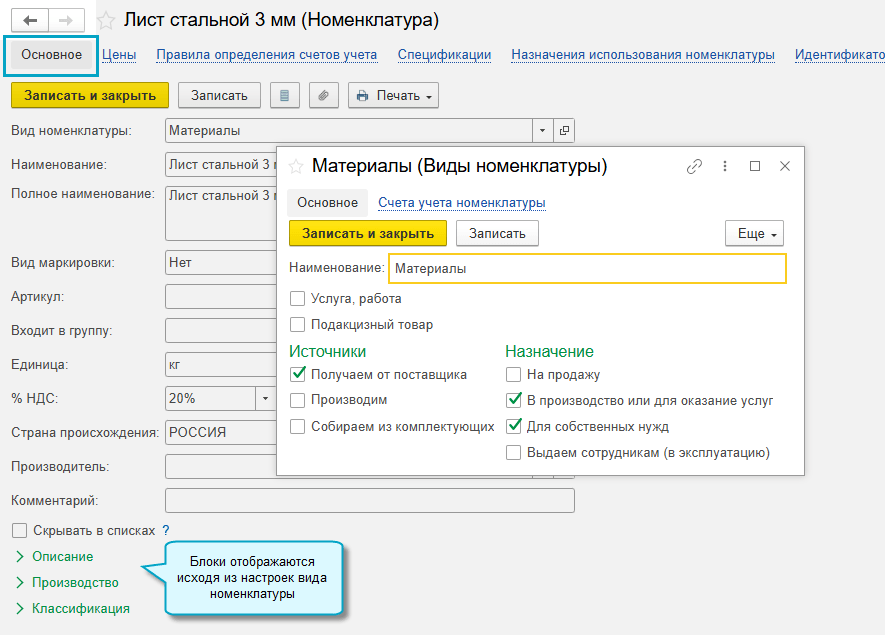Copy link icon in Материалы dialog header
The image size is (885, 635).
point(694,167)
